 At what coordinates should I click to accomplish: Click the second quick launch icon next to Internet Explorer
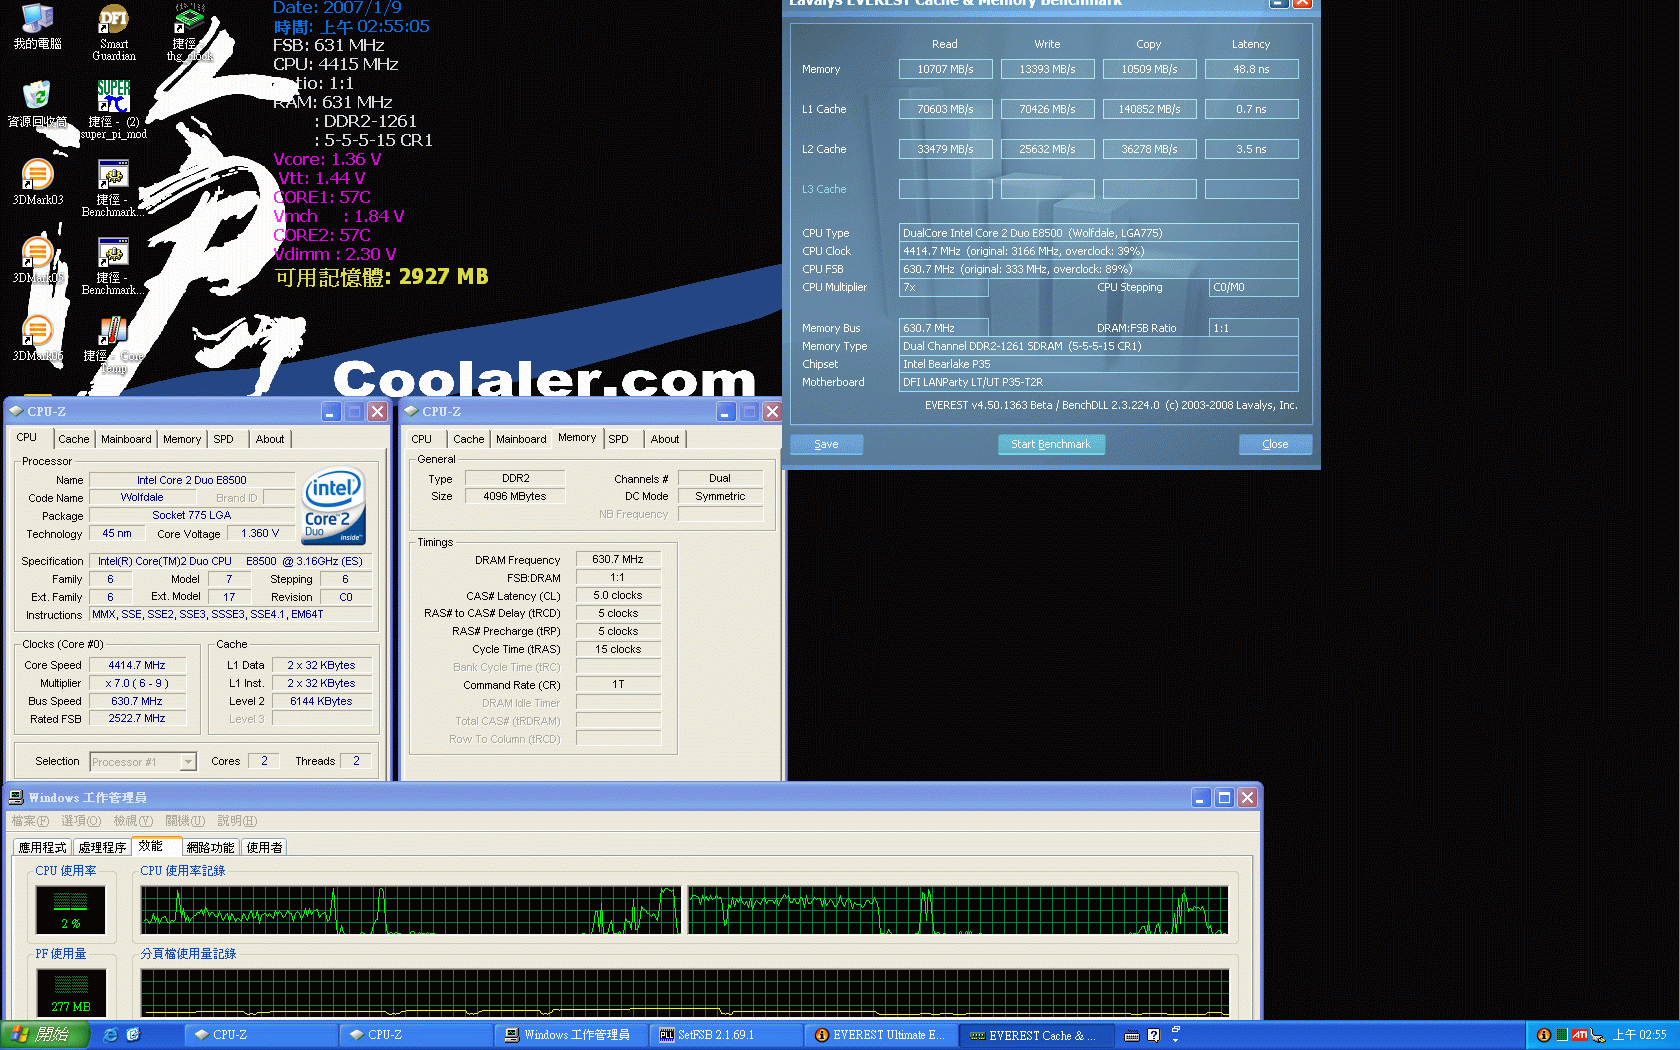pyautogui.click(x=133, y=1035)
